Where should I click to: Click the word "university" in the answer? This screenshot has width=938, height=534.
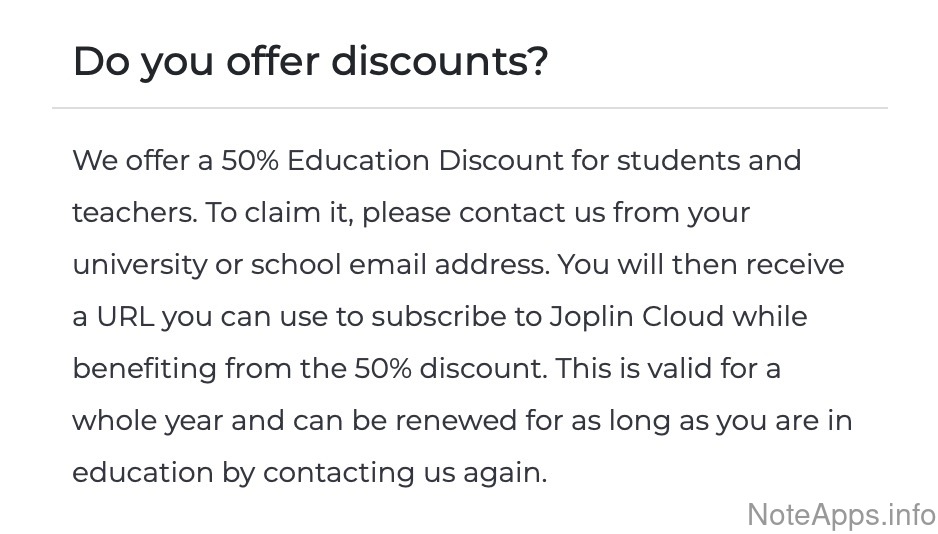click(137, 264)
